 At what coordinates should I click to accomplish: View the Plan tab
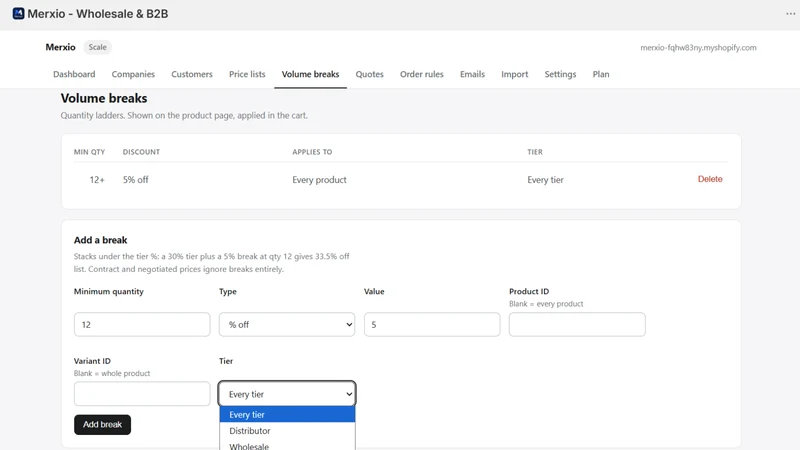point(601,74)
